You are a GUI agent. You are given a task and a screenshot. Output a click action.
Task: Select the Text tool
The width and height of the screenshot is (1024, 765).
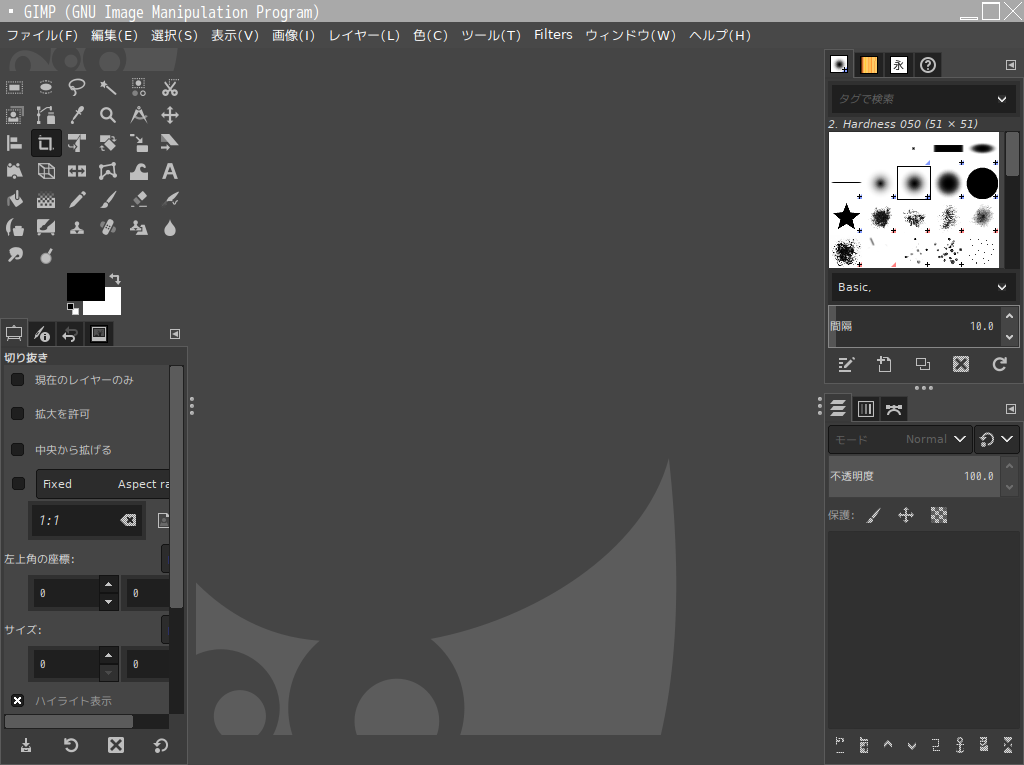(170, 171)
